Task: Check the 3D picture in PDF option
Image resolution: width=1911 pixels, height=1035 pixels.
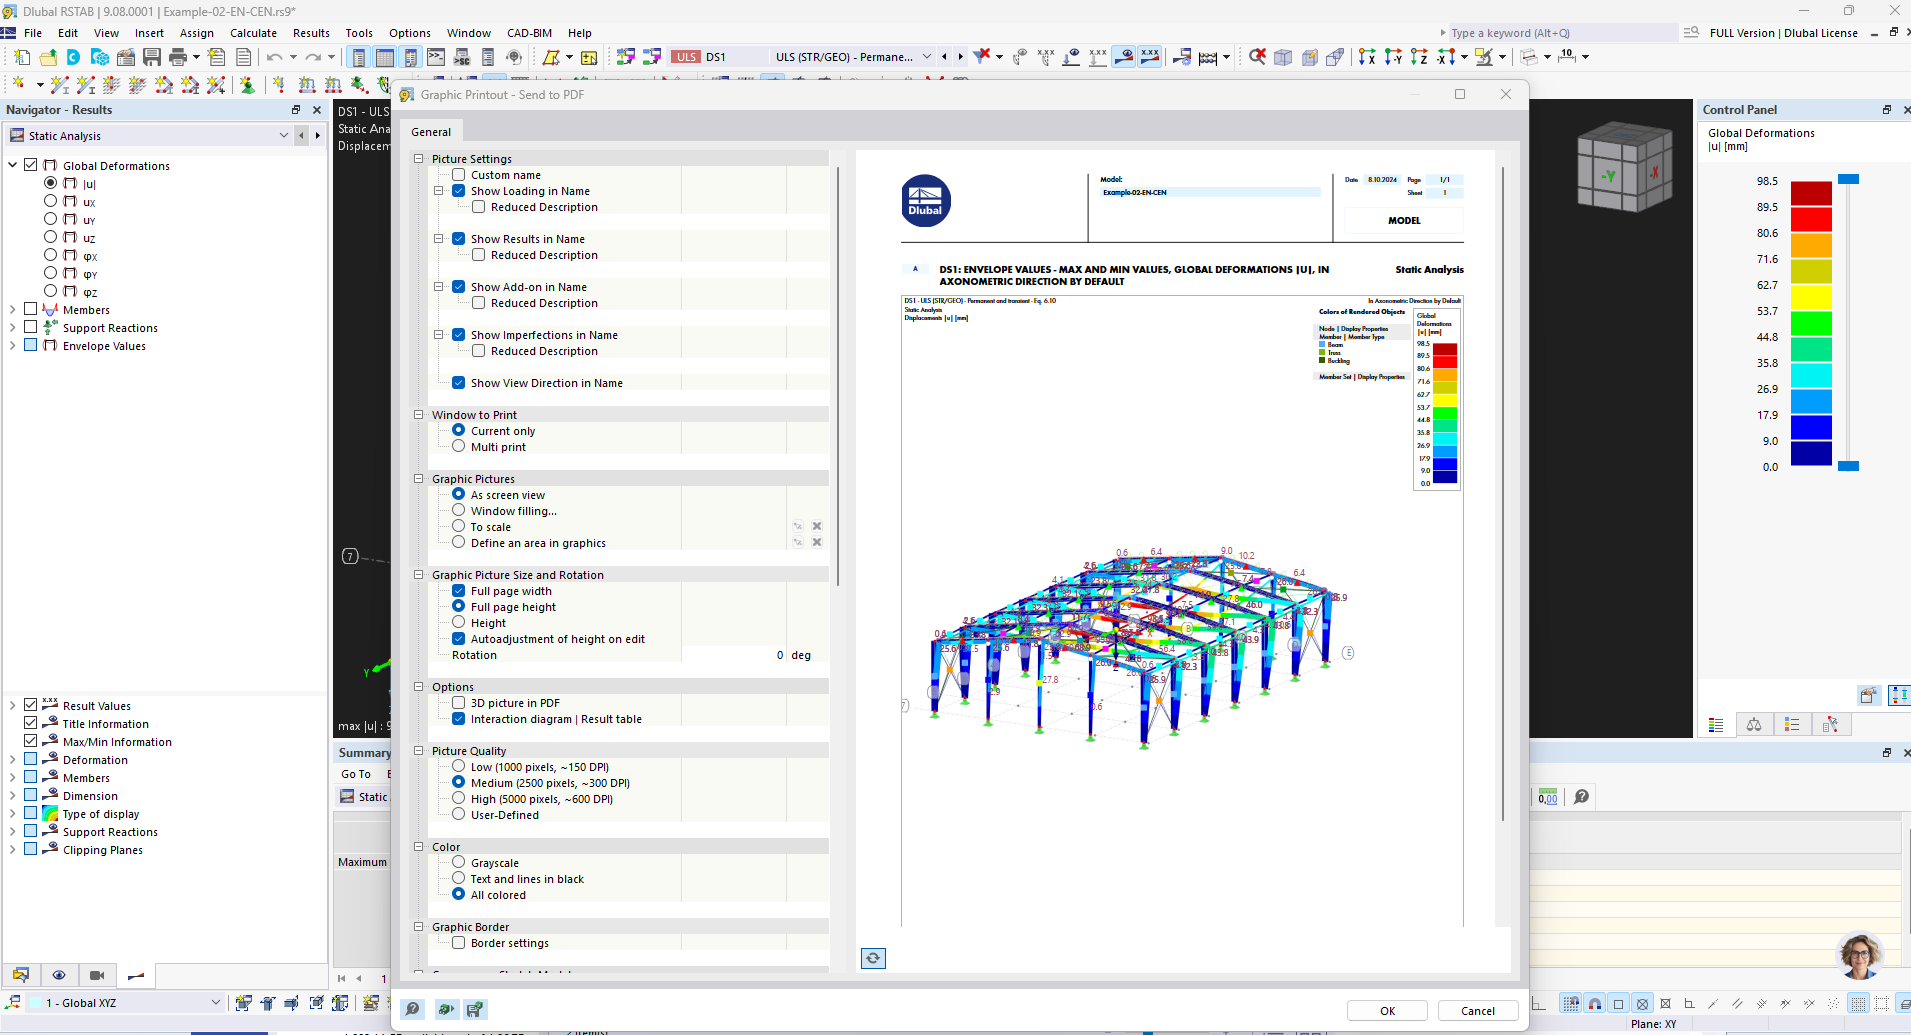Action: 459,703
